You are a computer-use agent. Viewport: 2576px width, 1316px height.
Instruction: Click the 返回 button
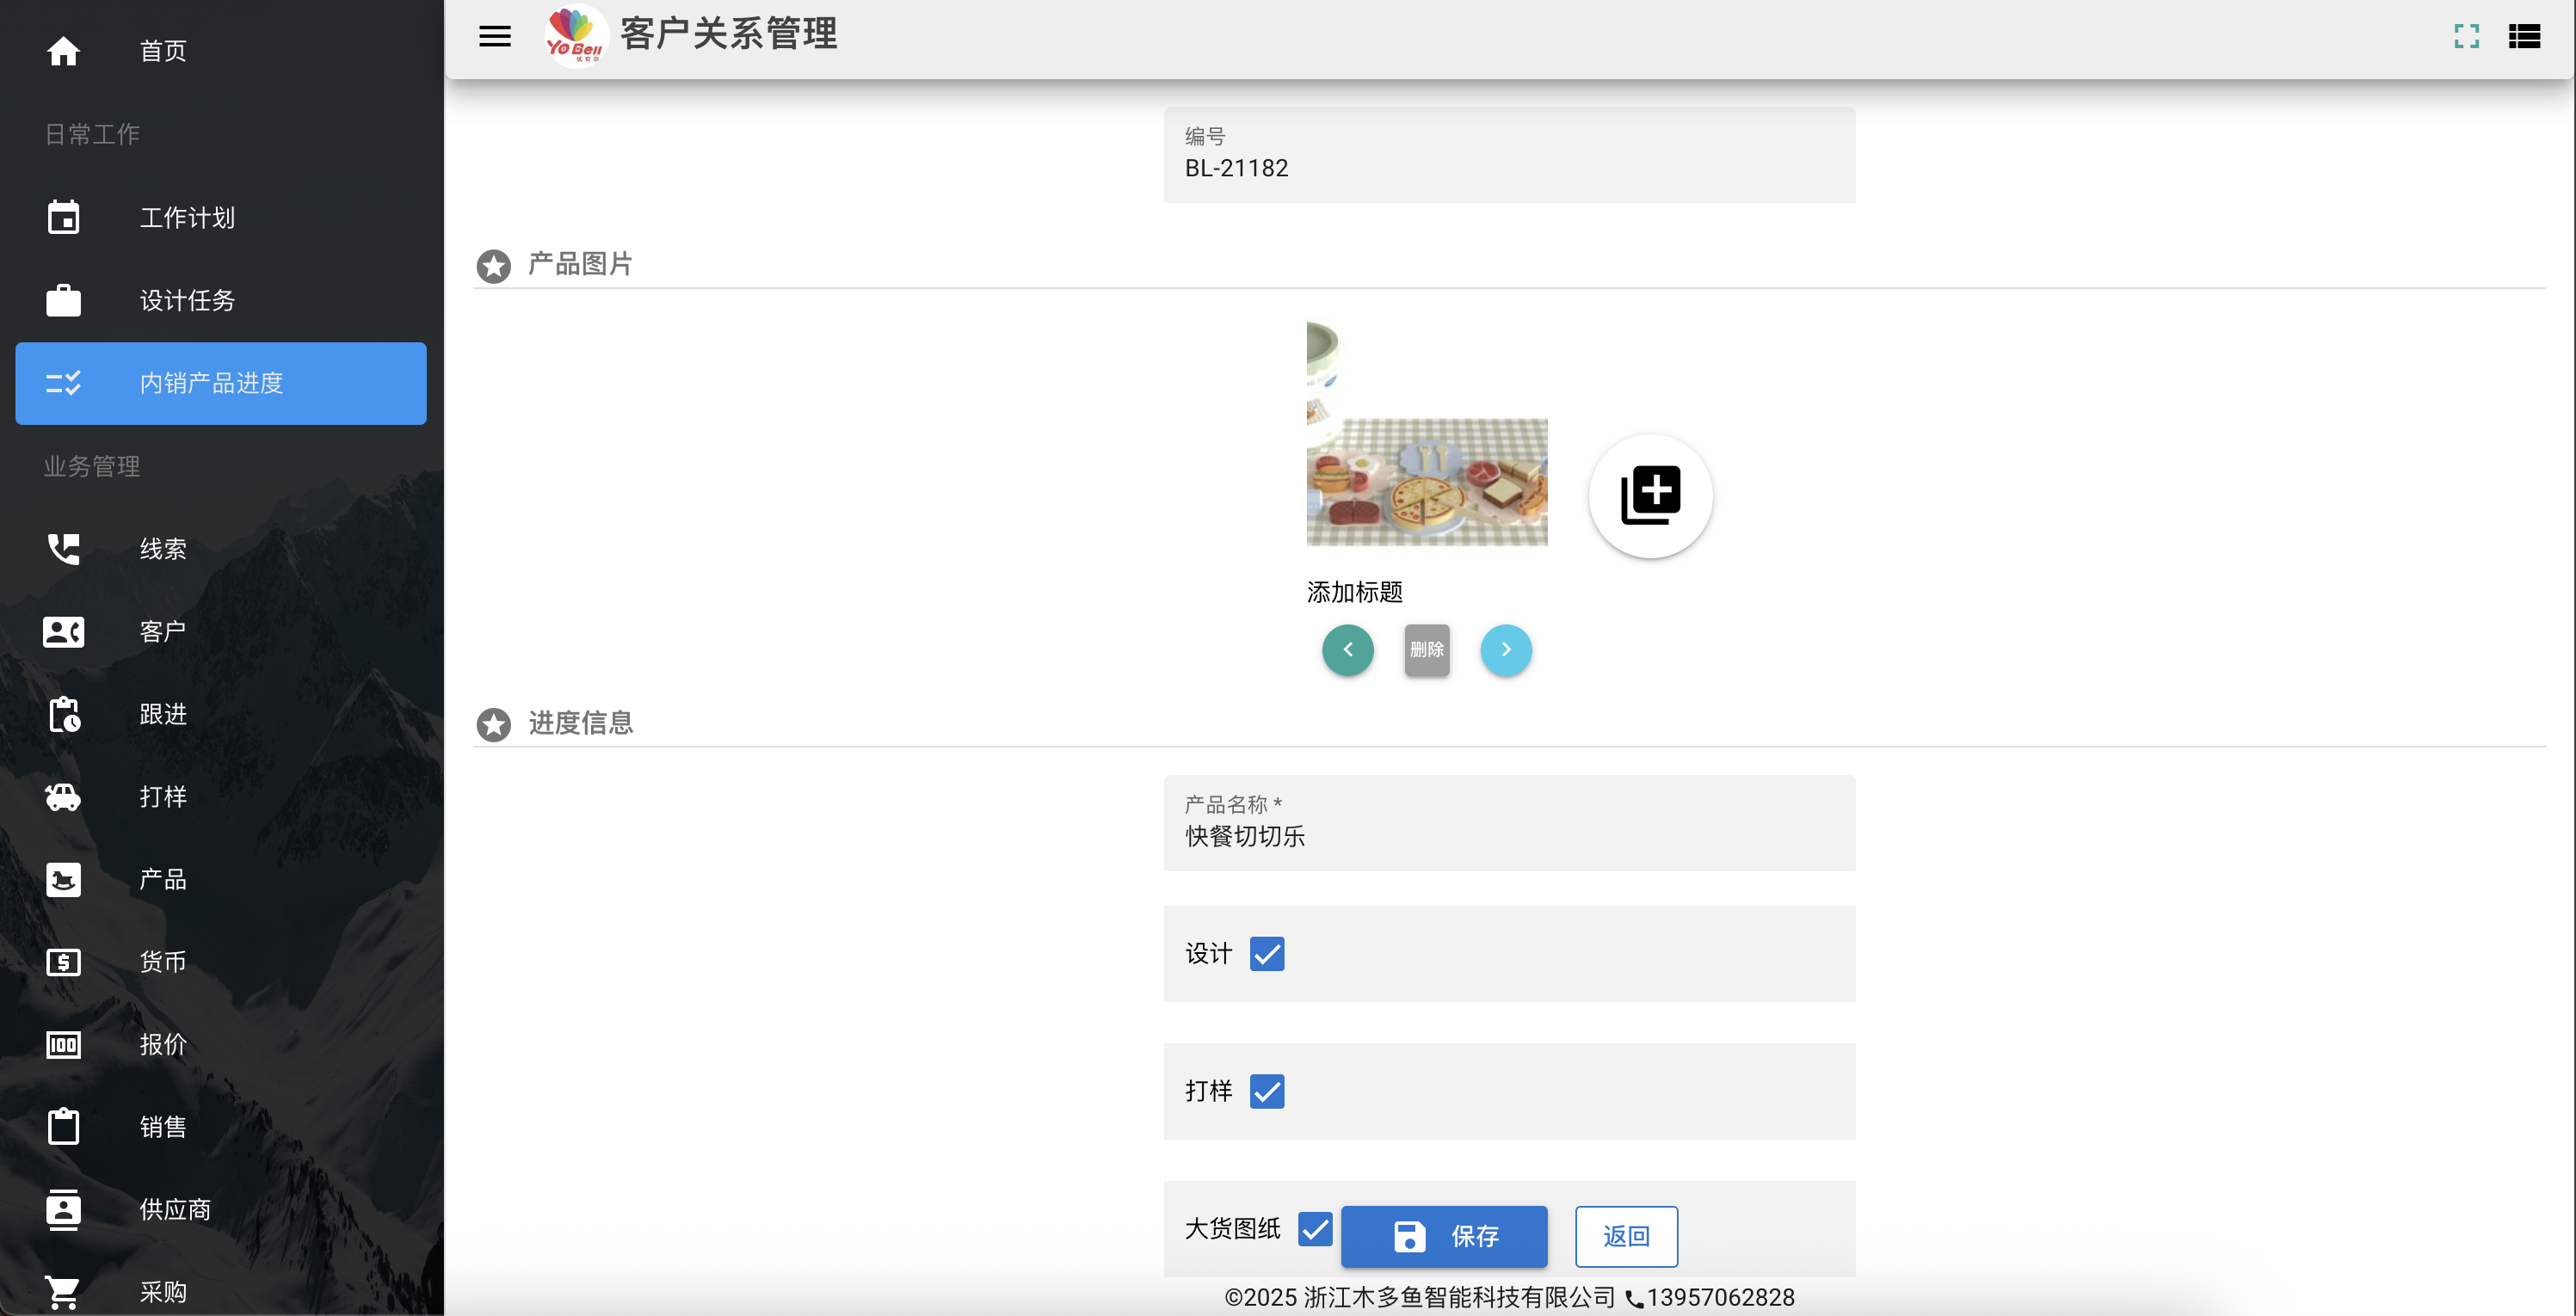pyautogui.click(x=1626, y=1237)
